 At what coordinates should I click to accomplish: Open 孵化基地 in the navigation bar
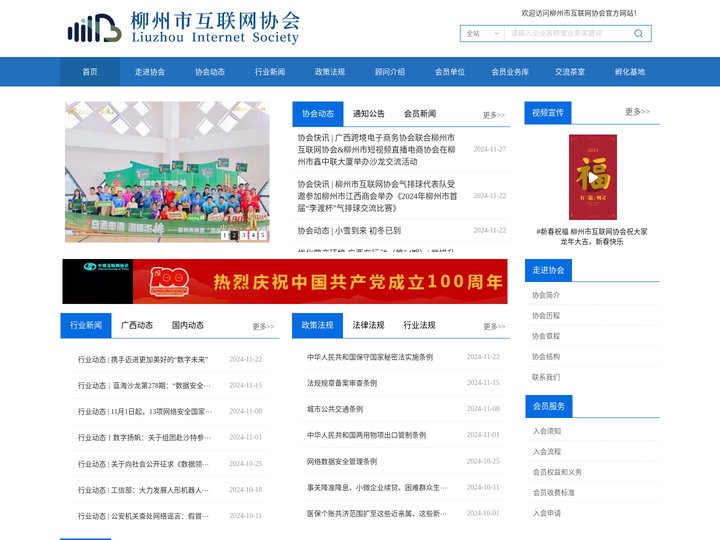[x=630, y=72]
